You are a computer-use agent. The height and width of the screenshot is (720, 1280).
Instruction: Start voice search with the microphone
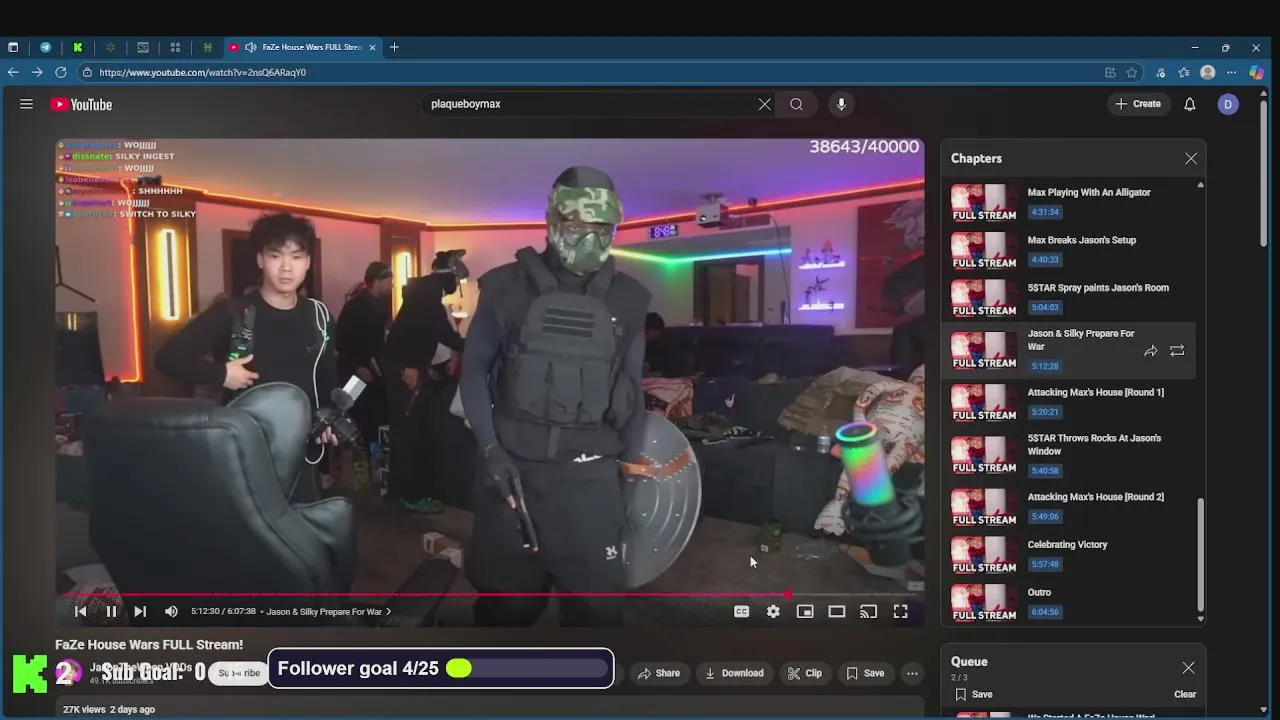(841, 104)
